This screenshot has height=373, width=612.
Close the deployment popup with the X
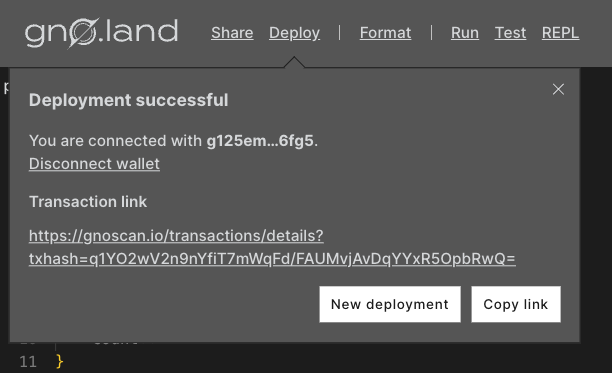point(558,89)
